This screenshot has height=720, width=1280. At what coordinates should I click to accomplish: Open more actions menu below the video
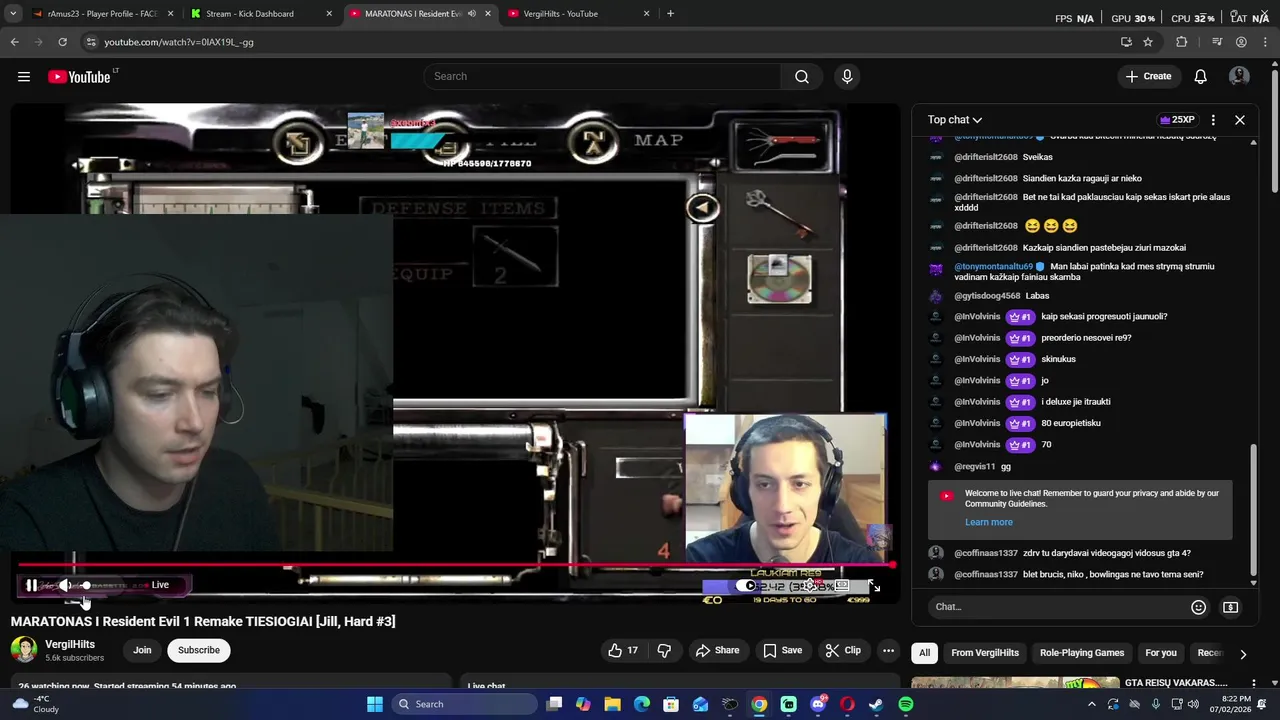[888, 650]
